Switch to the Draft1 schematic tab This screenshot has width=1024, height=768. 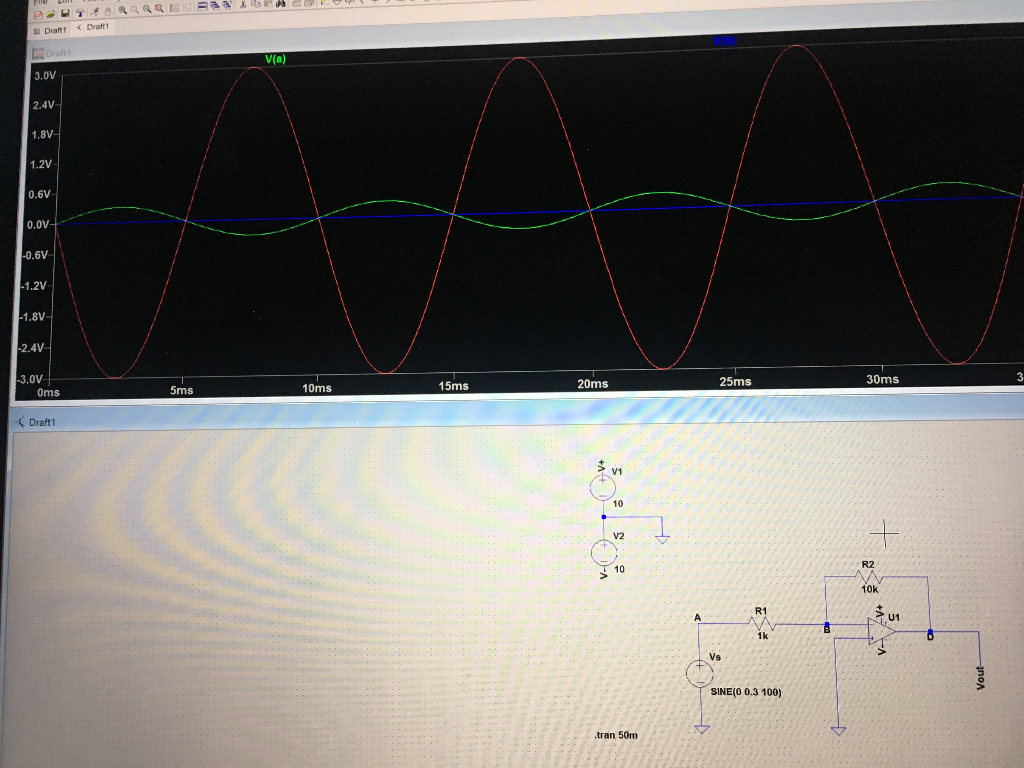(93, 27)
